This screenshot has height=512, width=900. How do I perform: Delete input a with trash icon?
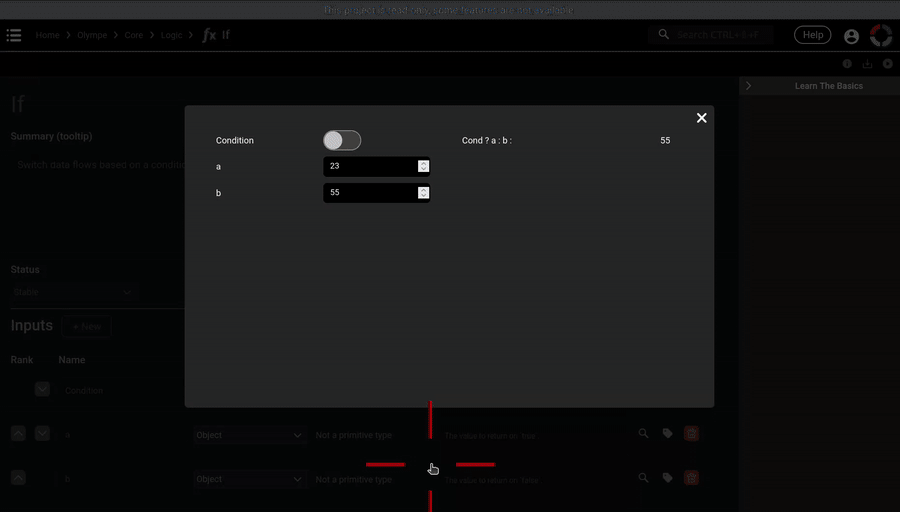[691, 434]
